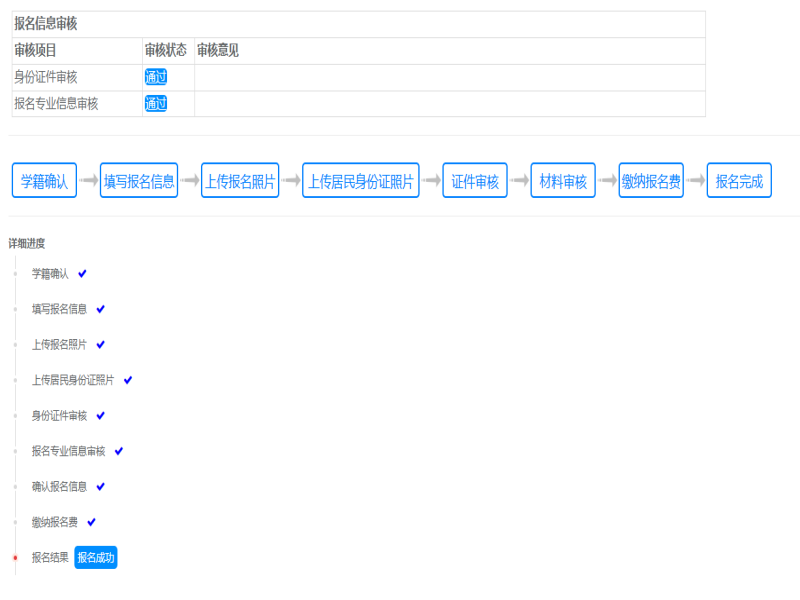Open the 缴纳报名费 step
Image resolution: width=800 pixels, height=600 pixels.
[650, 180]
